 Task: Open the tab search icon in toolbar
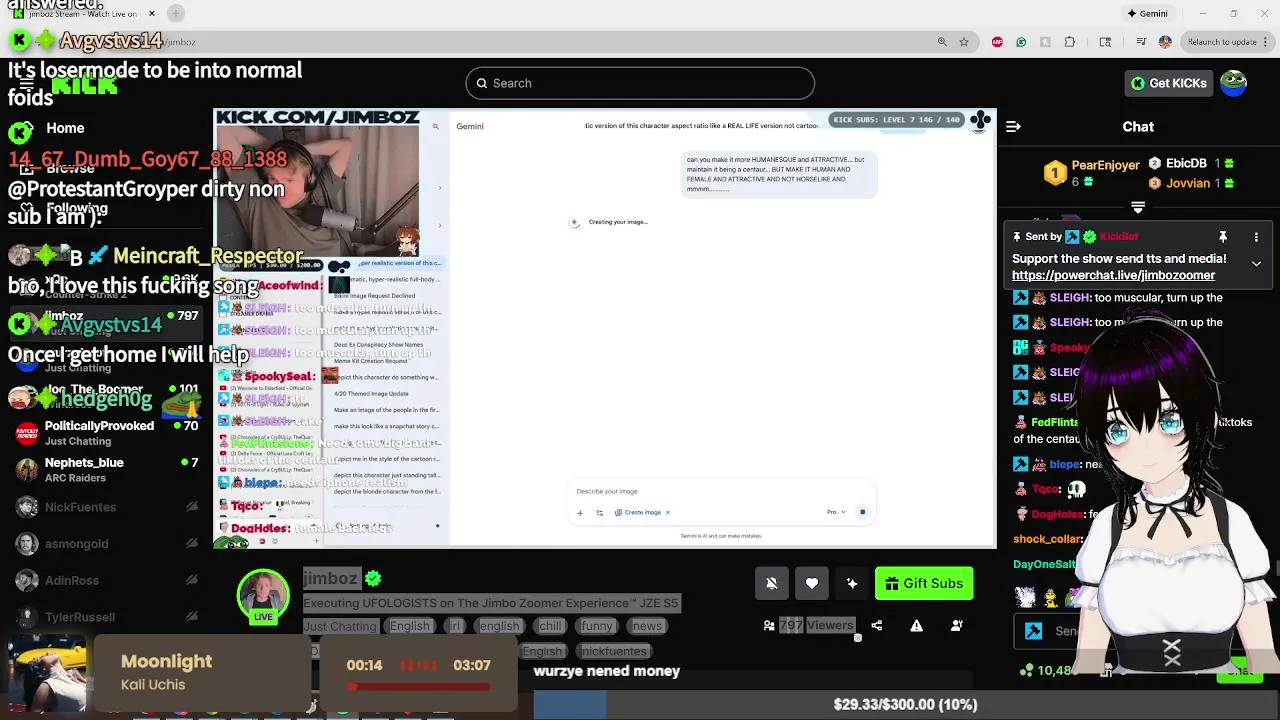click(x=1105, y=42)
